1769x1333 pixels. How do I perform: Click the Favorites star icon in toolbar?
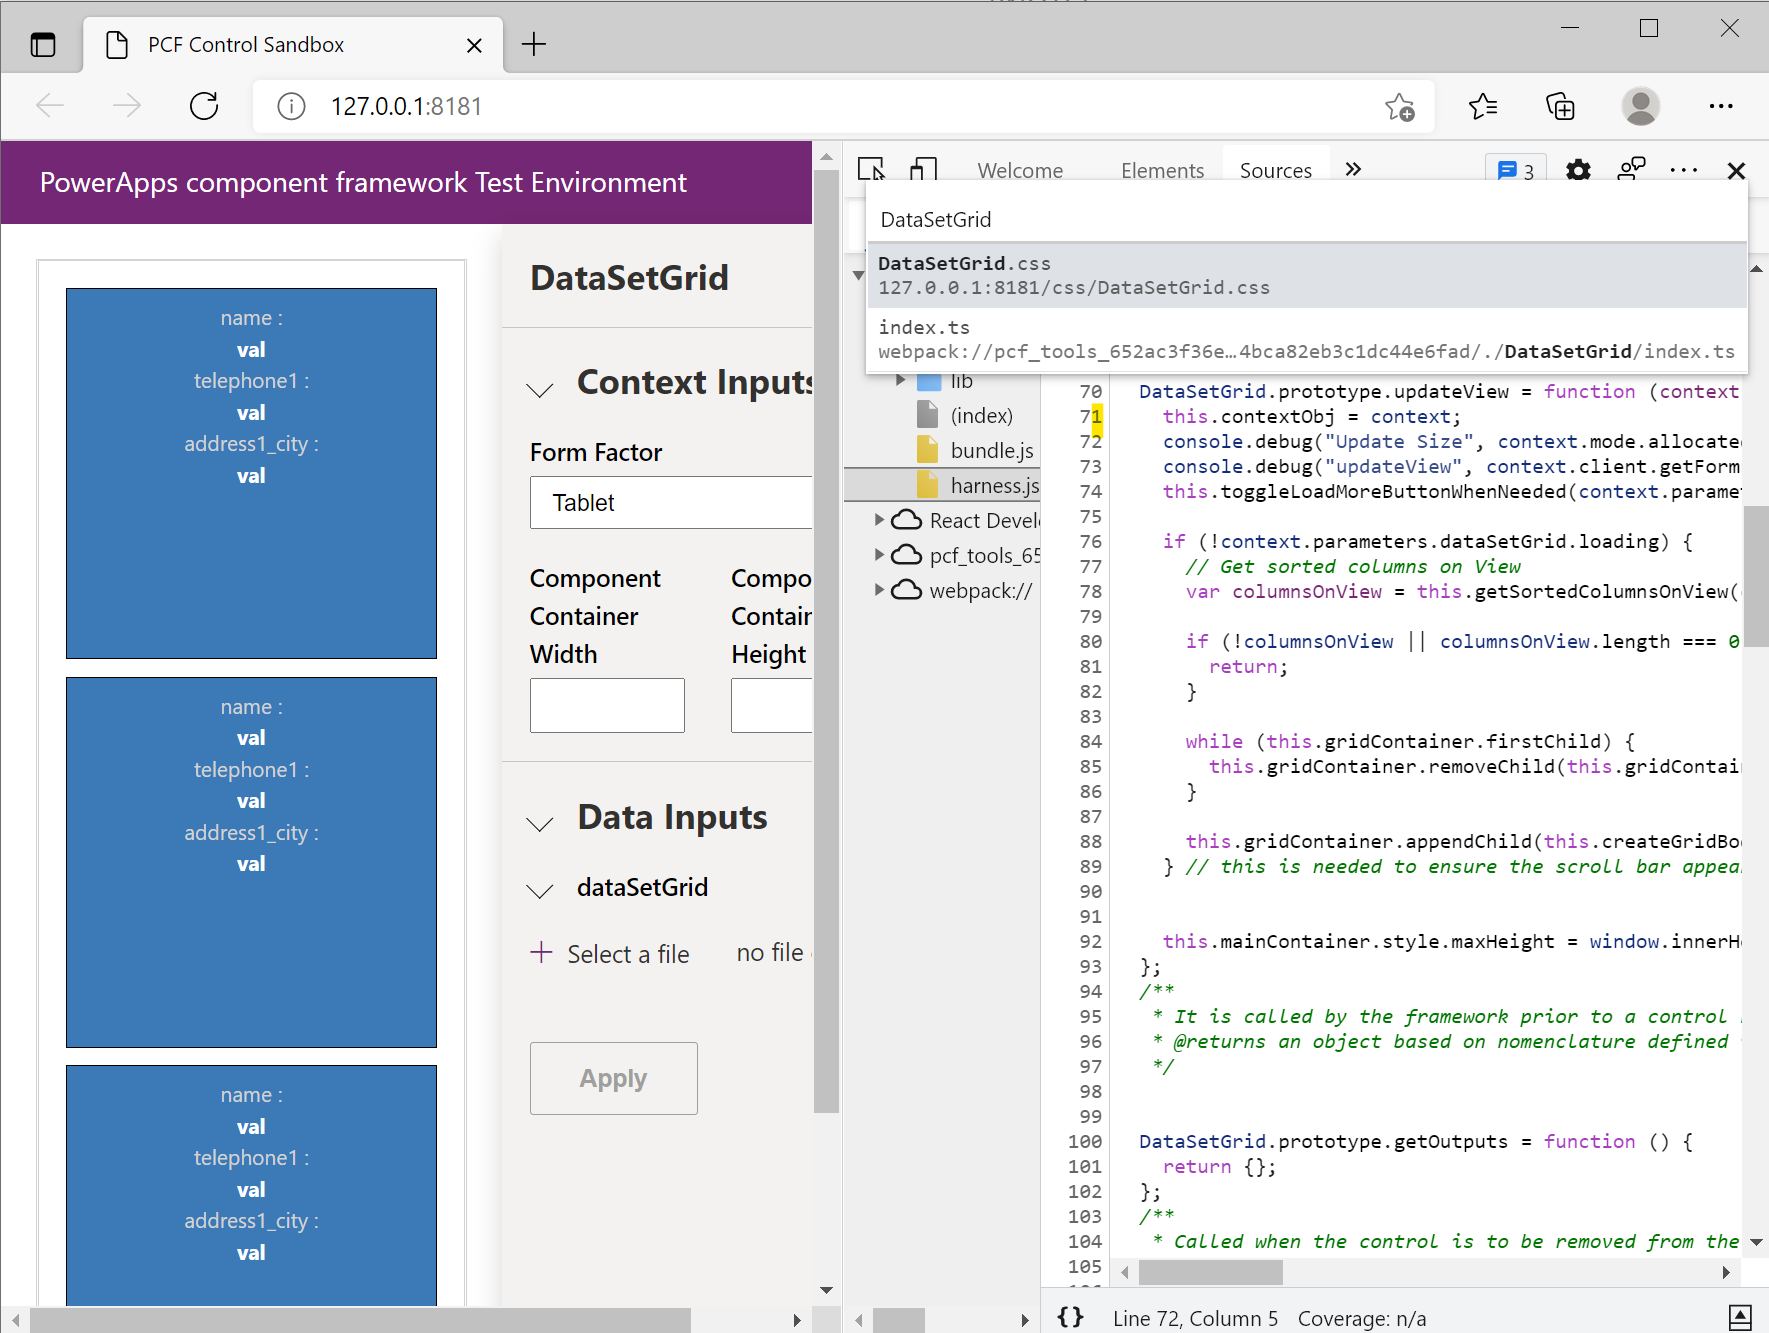[1483, 106]
